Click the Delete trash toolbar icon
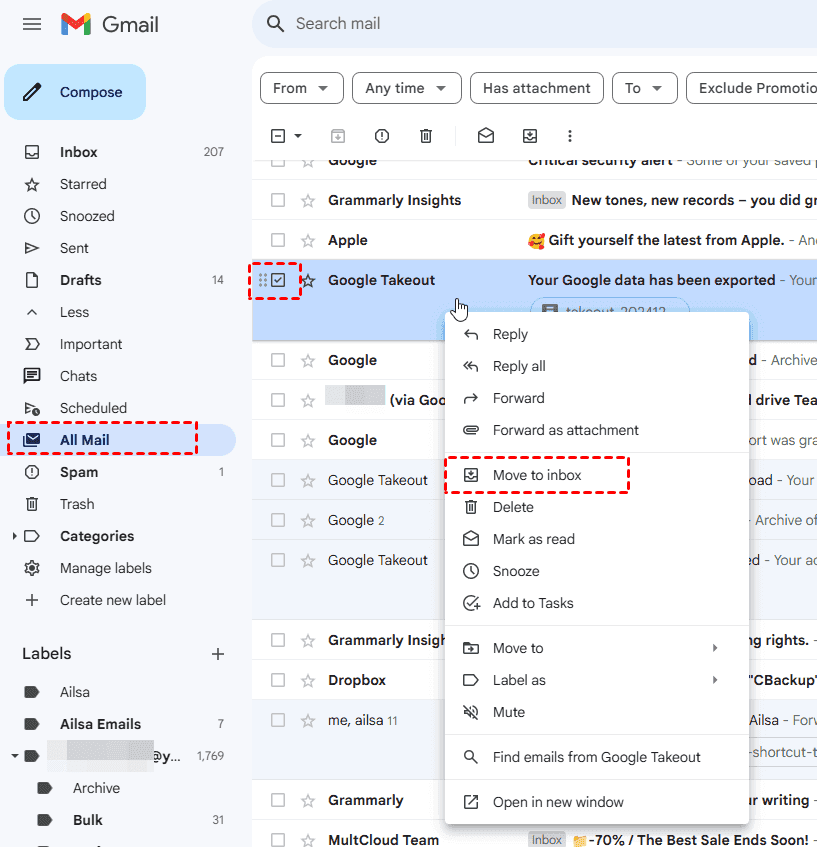 point(426,136)
